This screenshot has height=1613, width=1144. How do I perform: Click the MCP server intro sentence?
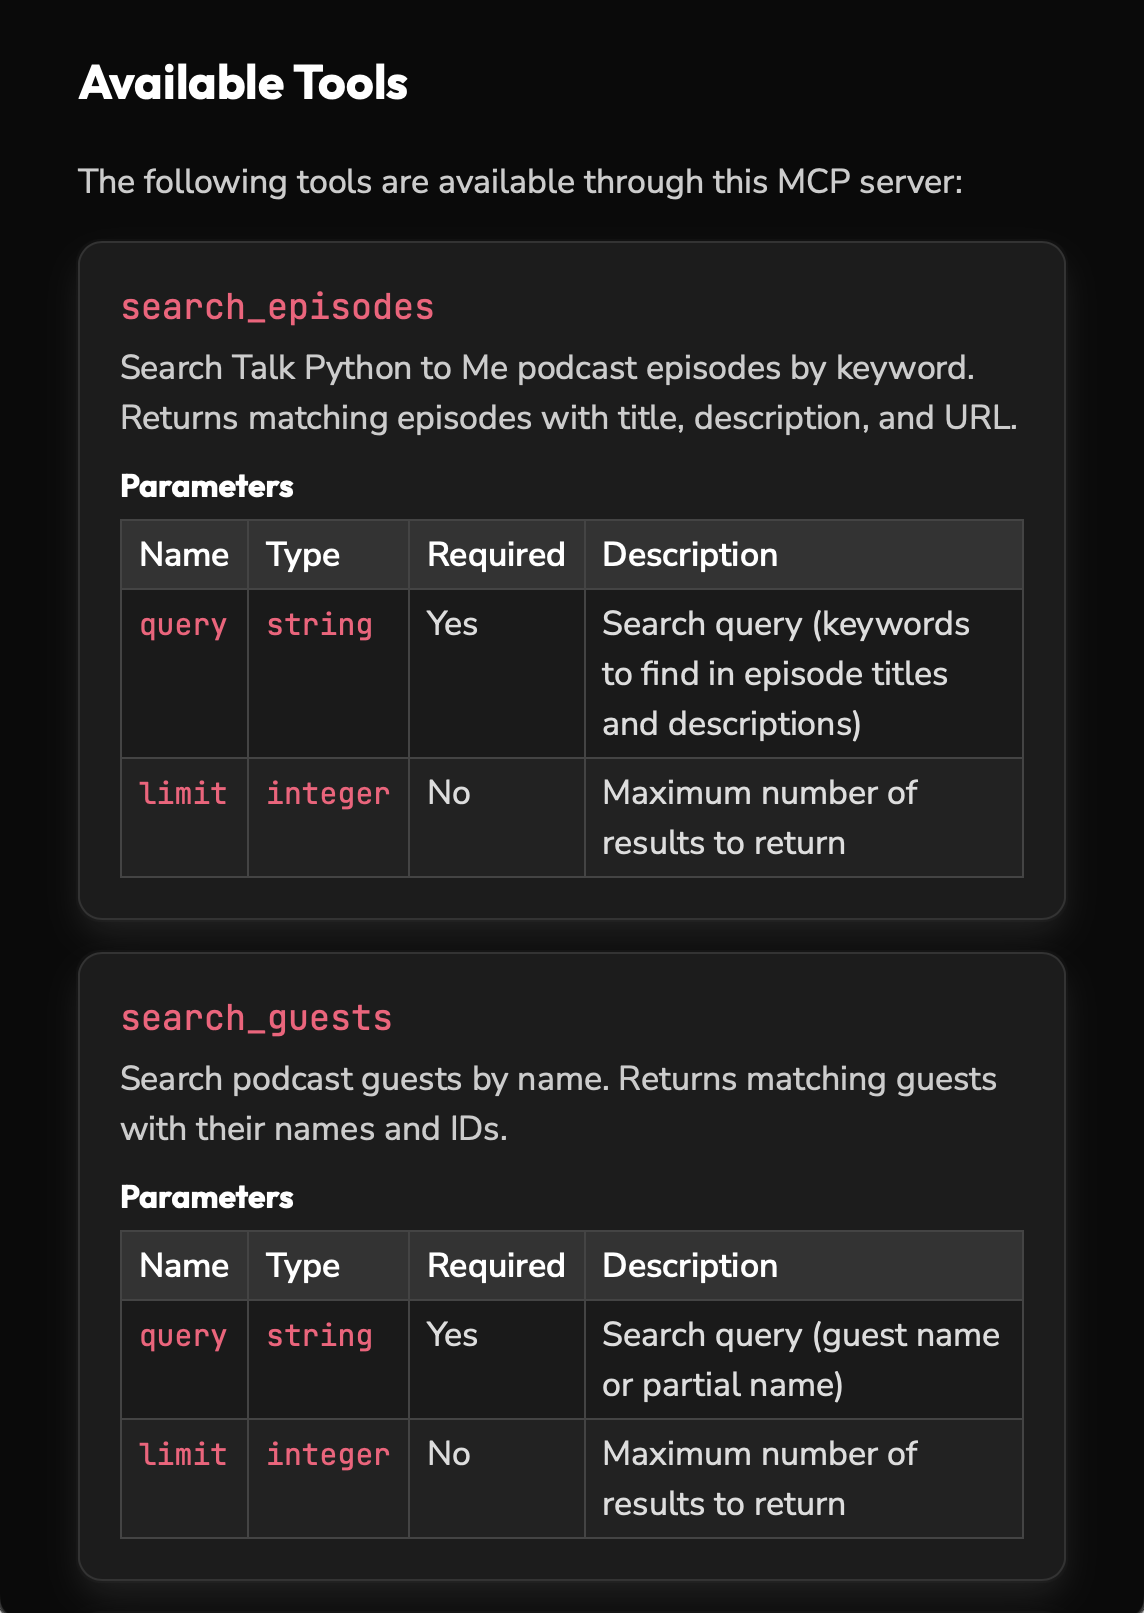click(x=520, y=182)
